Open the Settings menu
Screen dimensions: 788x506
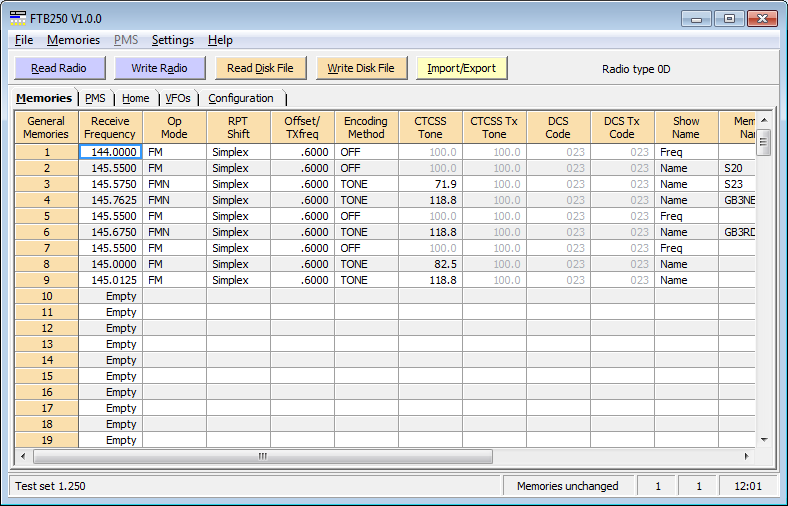(x=172, y=40)
